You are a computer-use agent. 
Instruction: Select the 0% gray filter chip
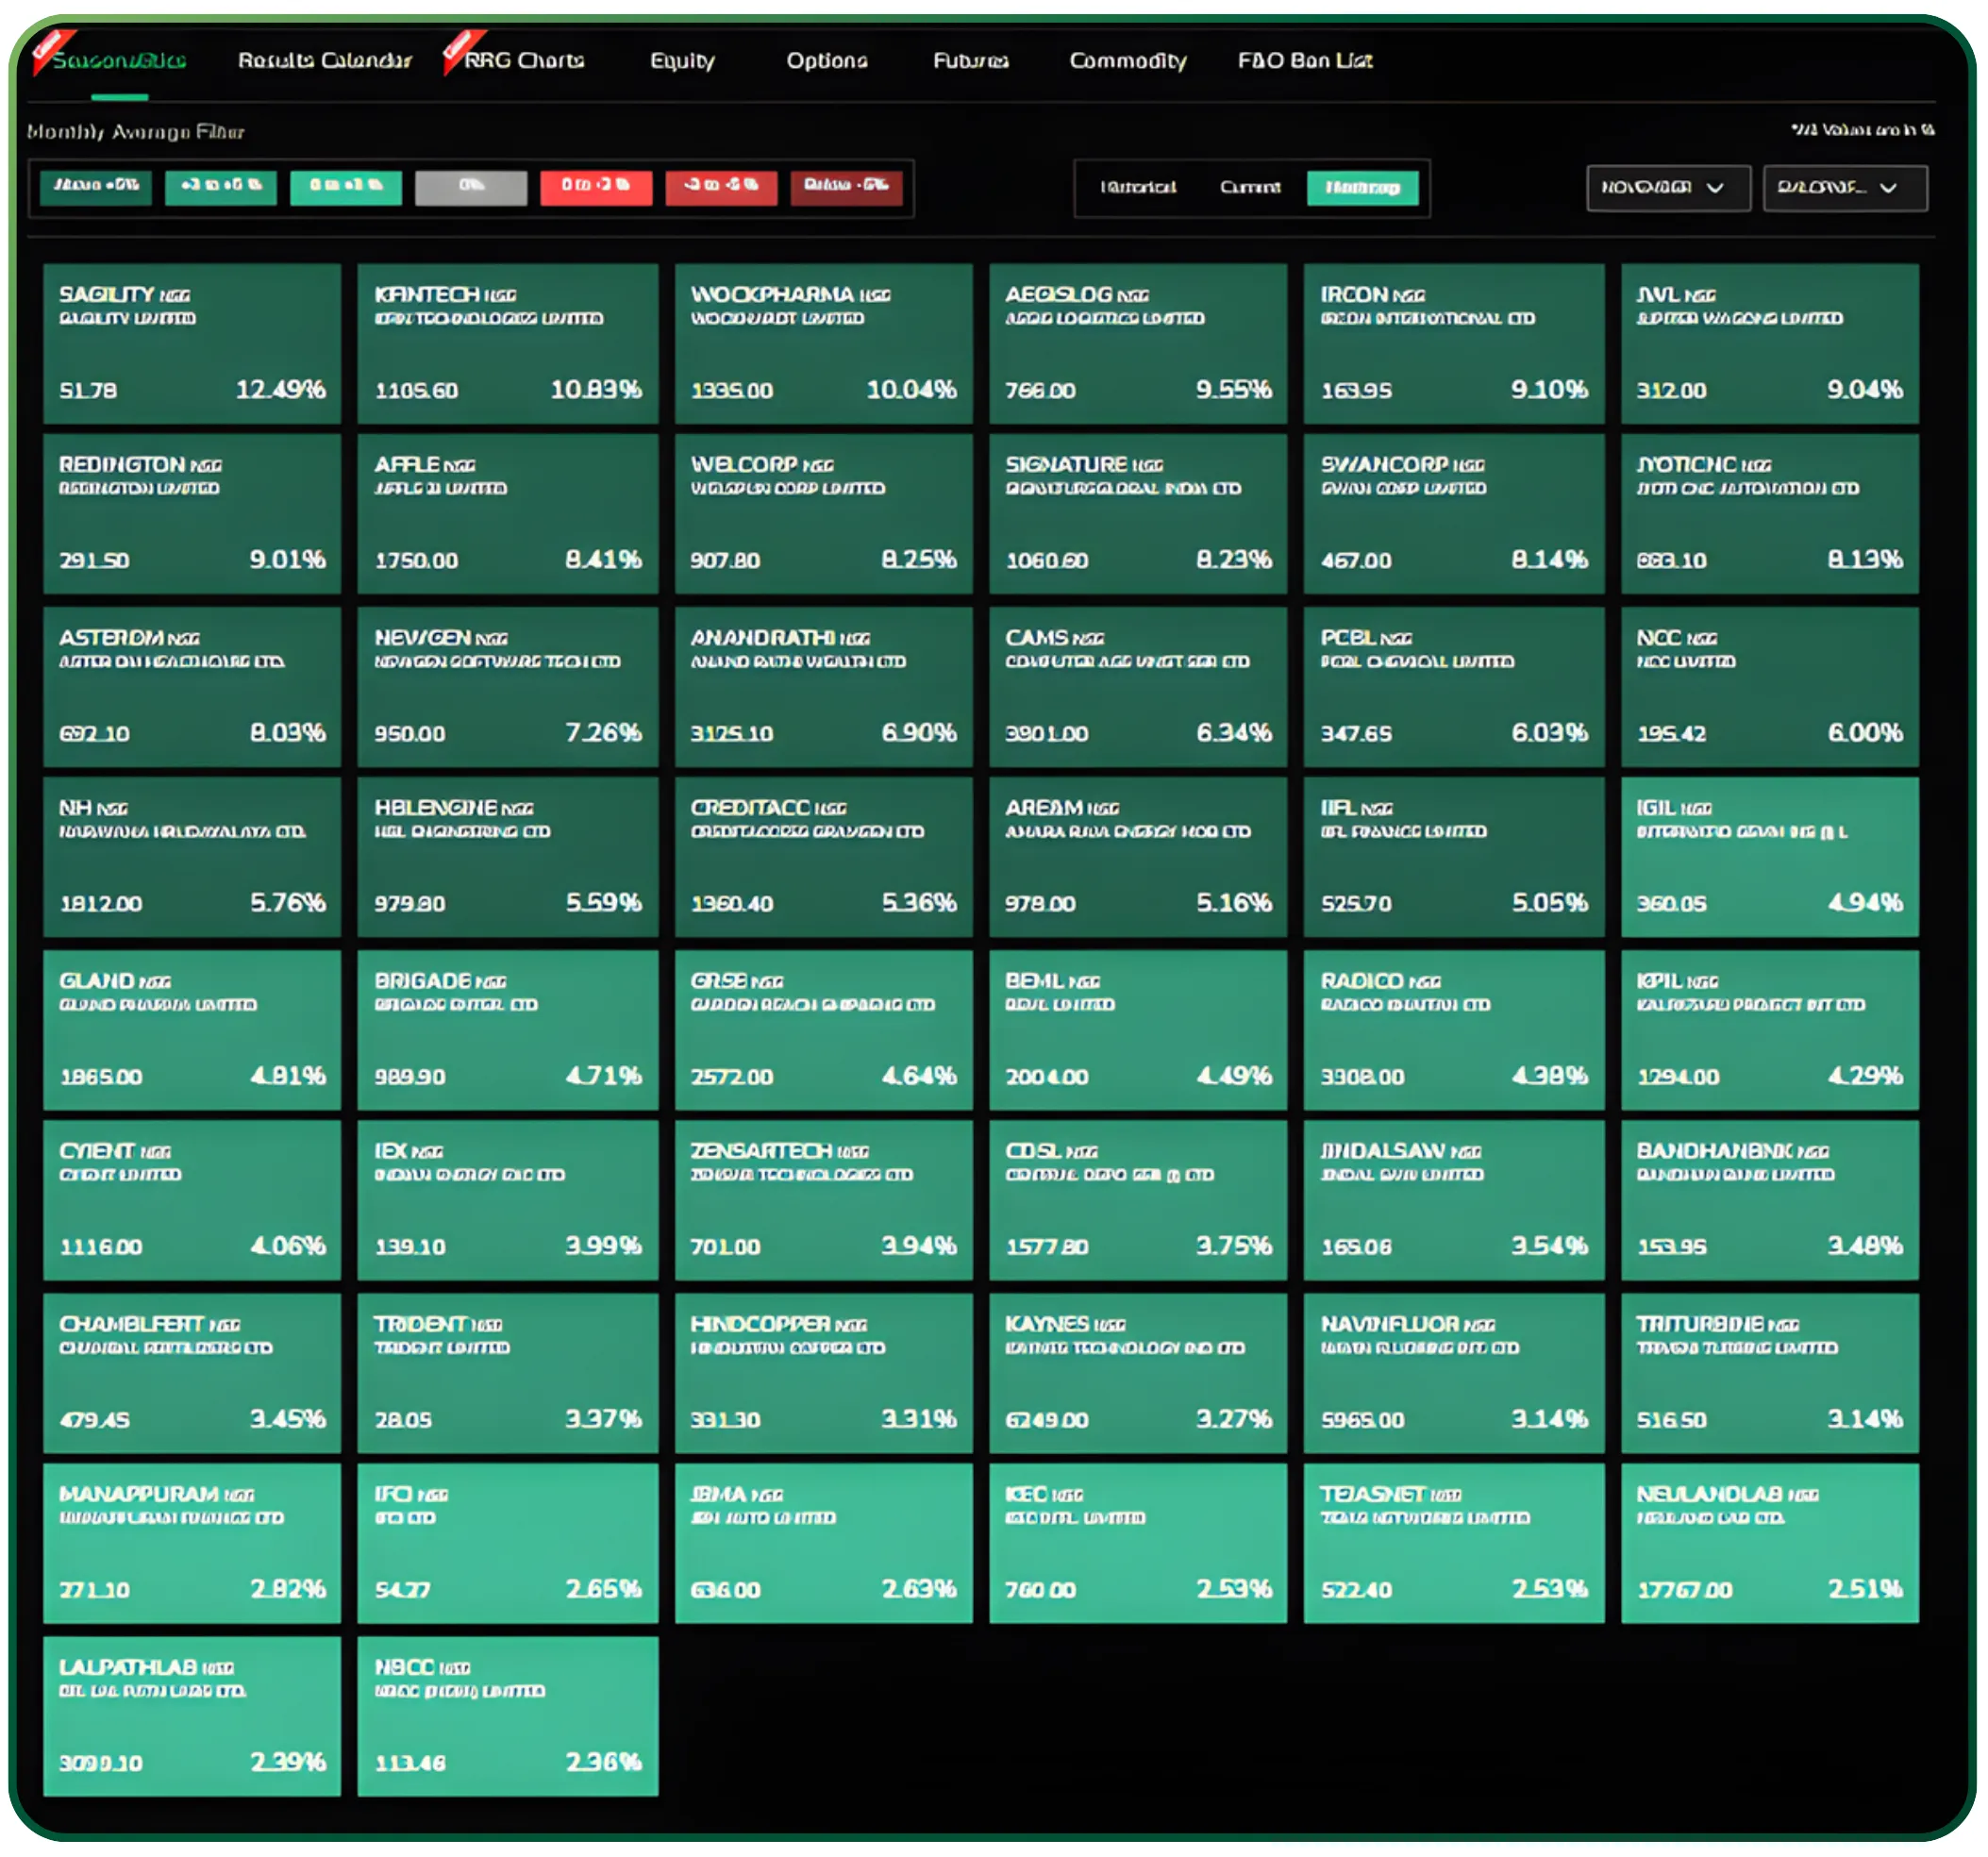[473, 187]
